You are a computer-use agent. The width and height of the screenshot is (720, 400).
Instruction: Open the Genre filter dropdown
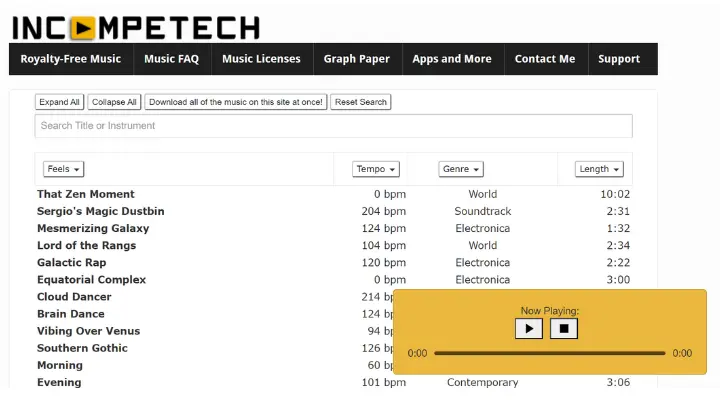pyautogui.click(x=460, y=169)
